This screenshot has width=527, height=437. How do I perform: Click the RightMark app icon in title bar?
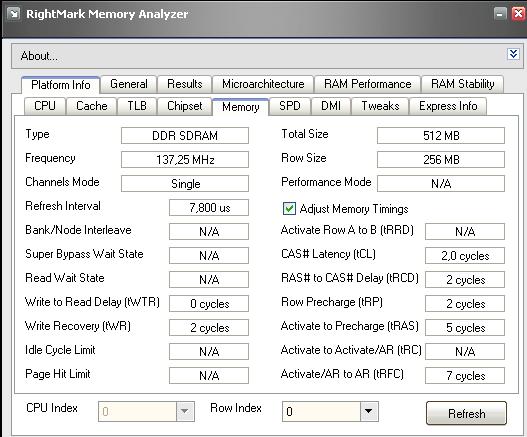pos(13,14)
